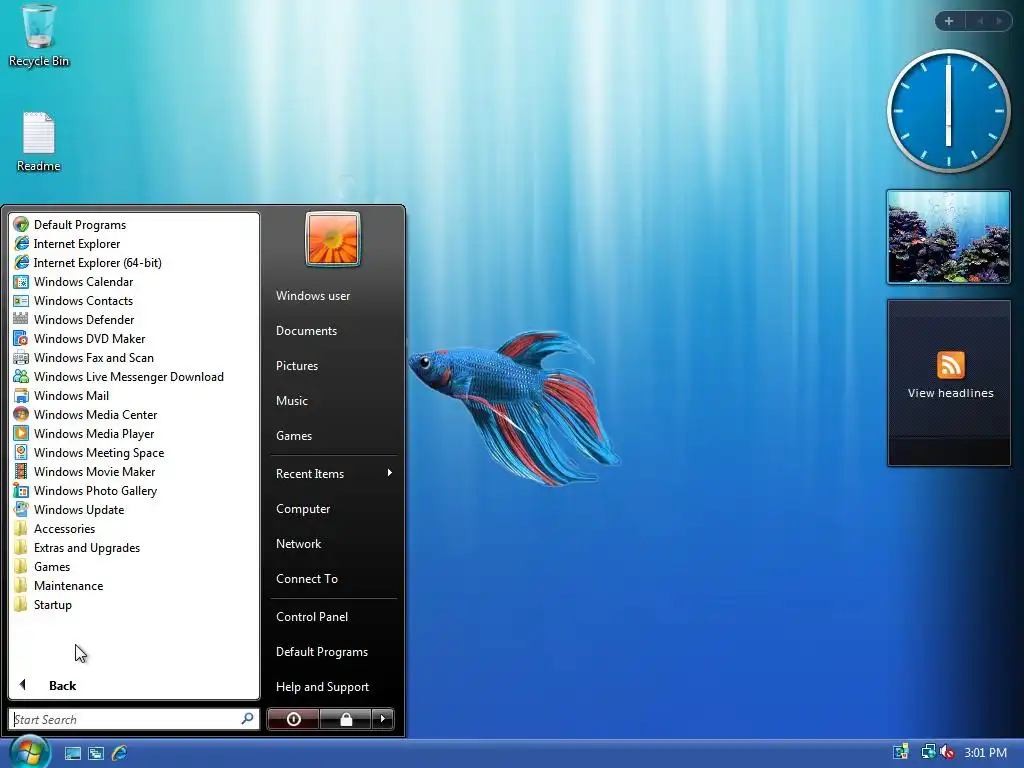The image size is (1024, 768).
Task: Click the power sleep button
Action: coord(293,719)
